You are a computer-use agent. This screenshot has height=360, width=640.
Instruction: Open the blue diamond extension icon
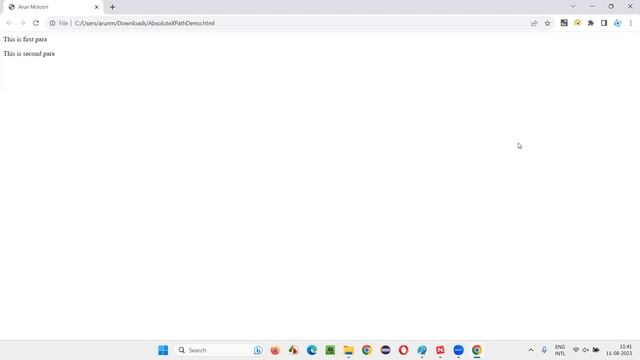pyautogui.click(x=618, y=23)
